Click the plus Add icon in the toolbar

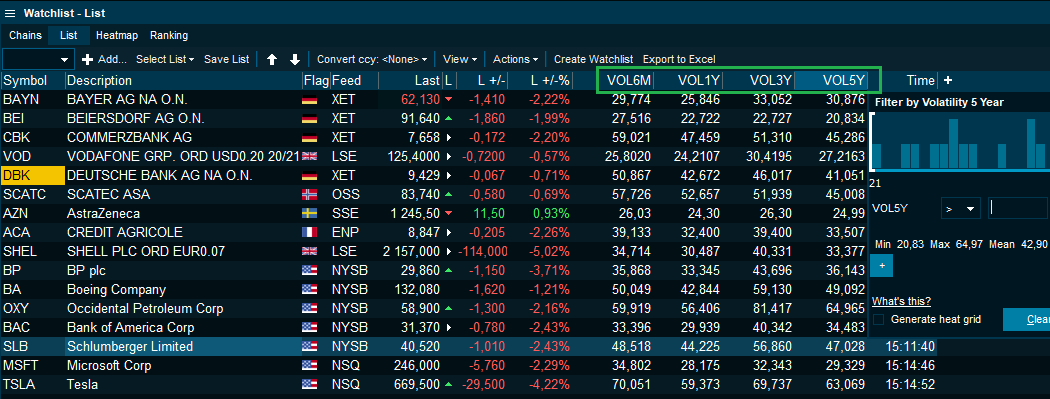(x=87, y=59)
